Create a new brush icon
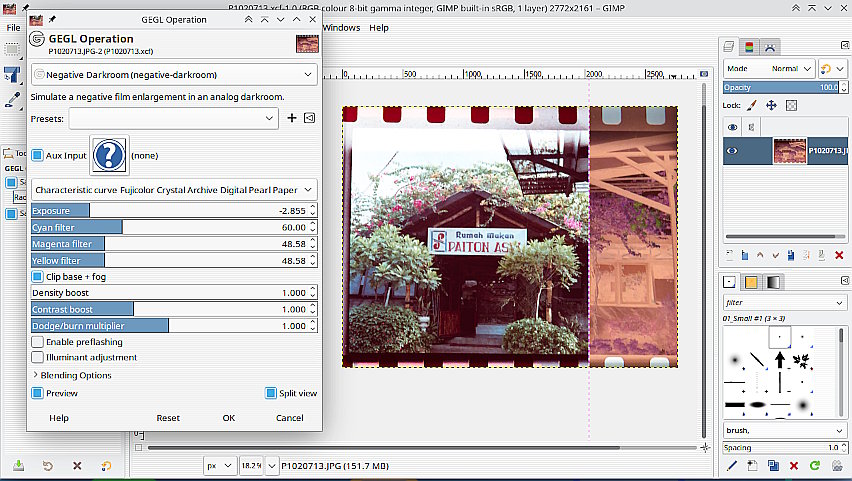Screen dimensions: 852x481 click(753, 465)
